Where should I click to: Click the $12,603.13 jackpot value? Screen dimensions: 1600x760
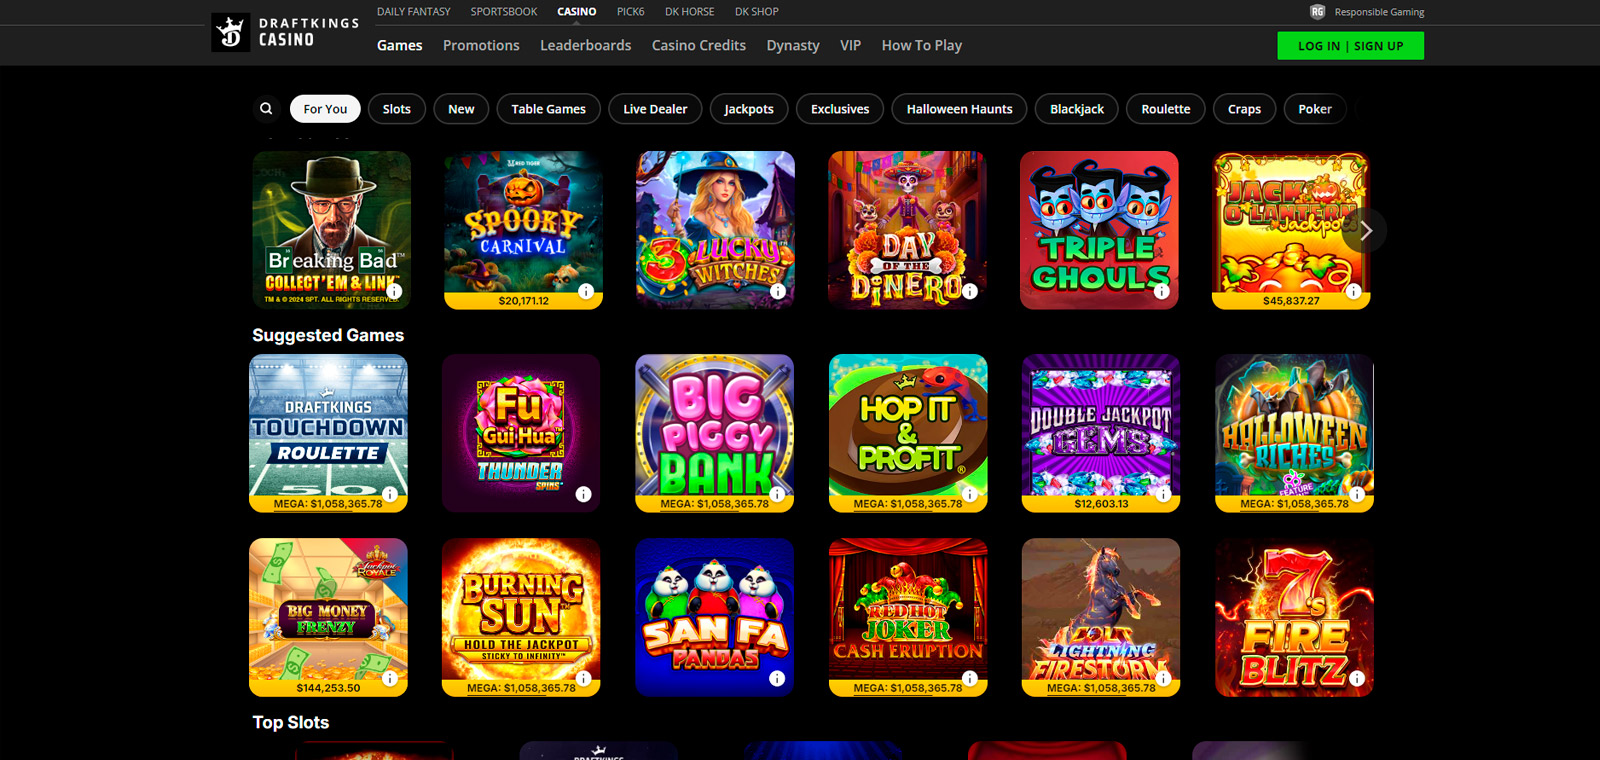(1101, 504)
